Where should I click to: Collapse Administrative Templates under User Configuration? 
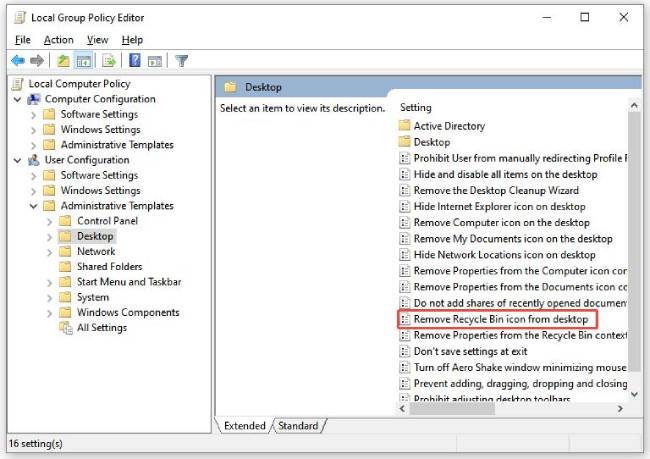click(34, 206)
